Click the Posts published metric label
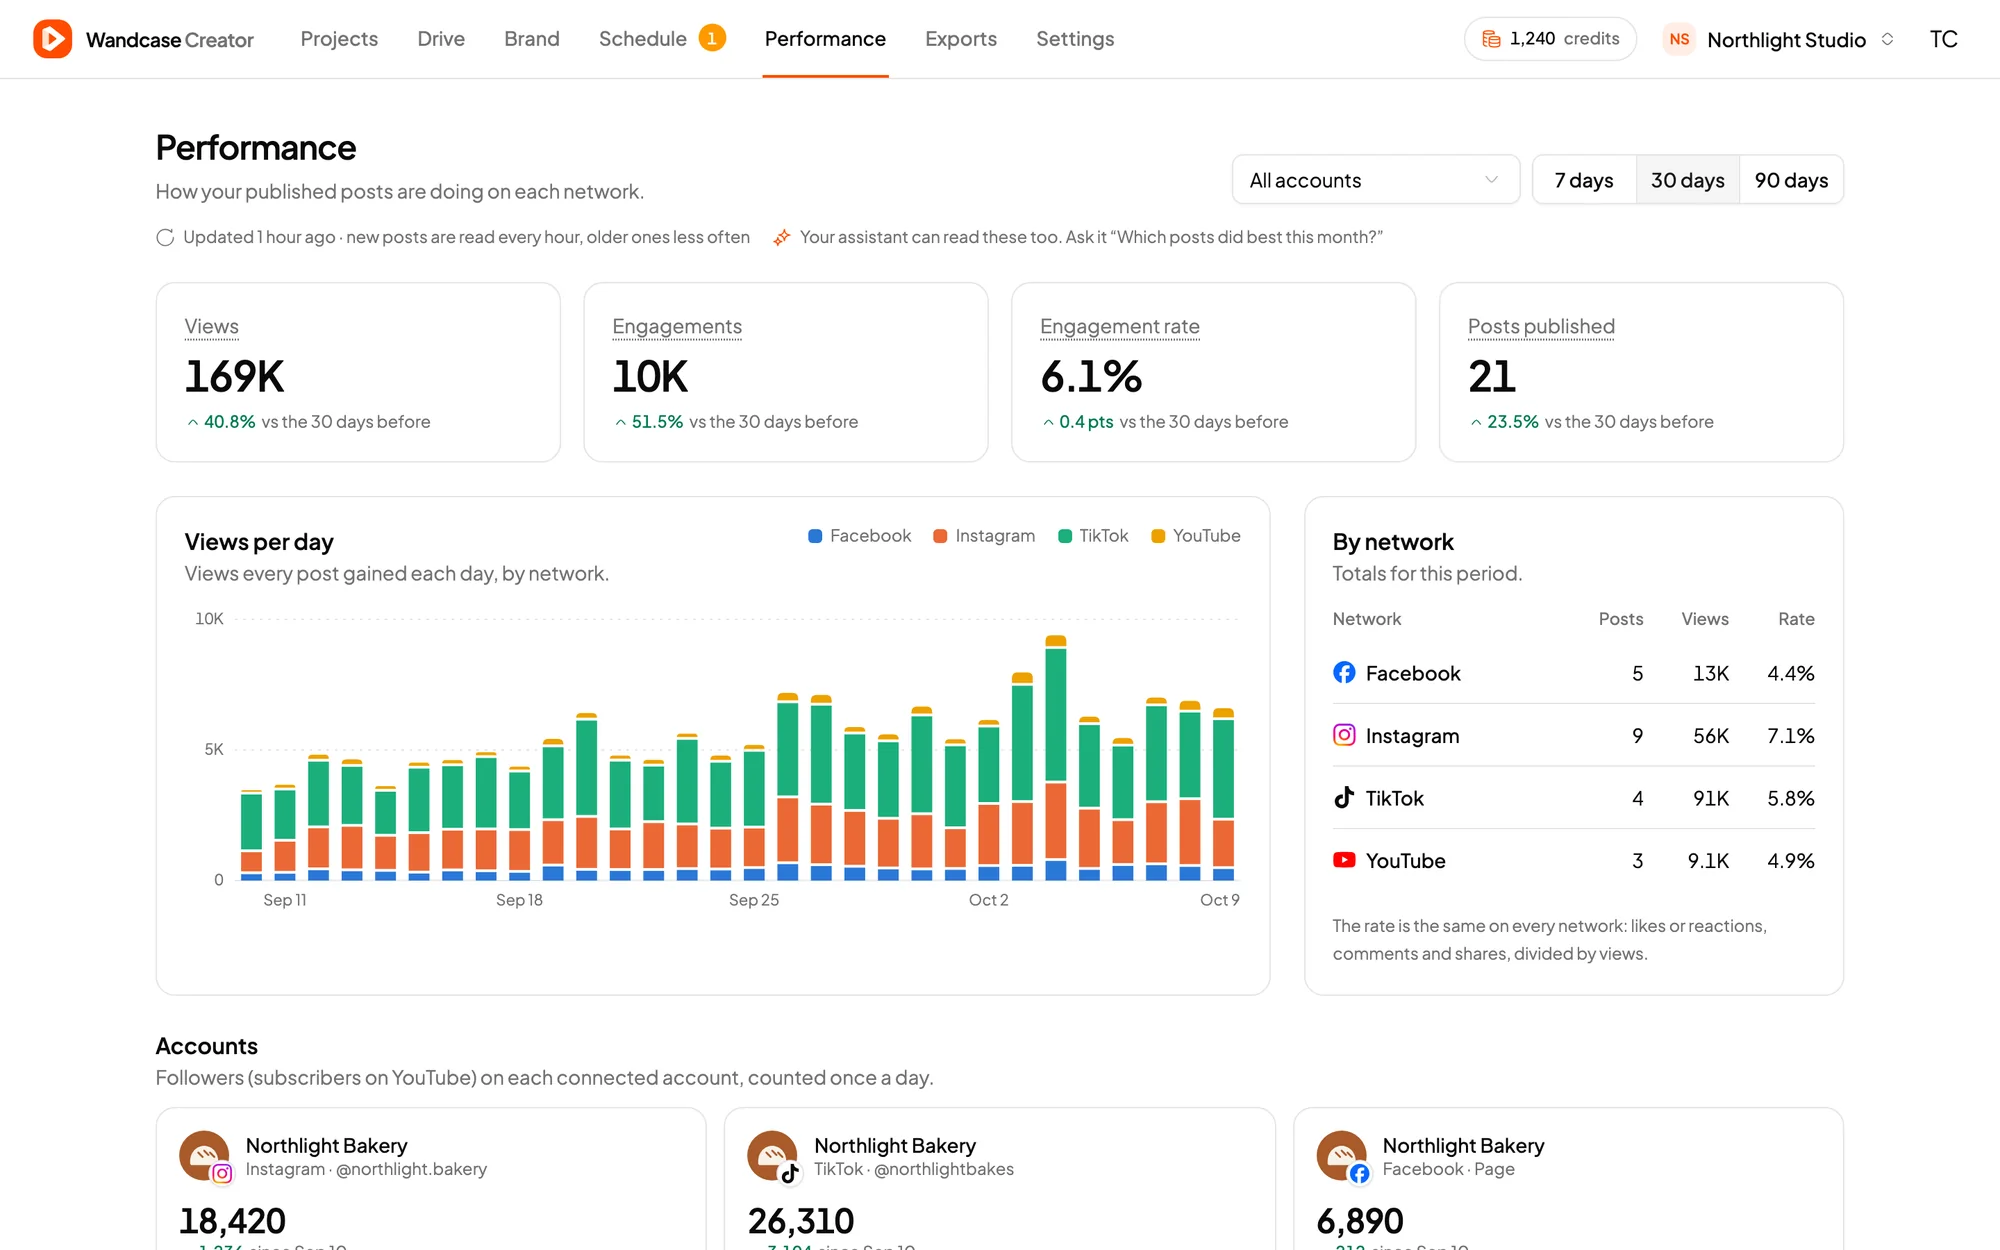Image resolution: width=2000 pixels, height=1250 pixels. tap(1541, 327)
